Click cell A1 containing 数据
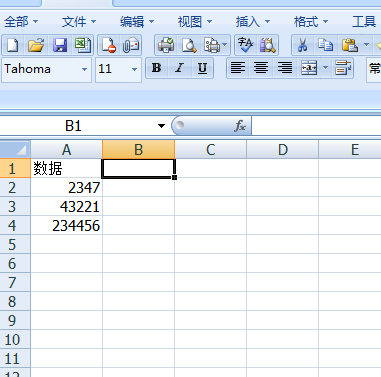Screen dimensions: 381x377 [x=66, y=168]
